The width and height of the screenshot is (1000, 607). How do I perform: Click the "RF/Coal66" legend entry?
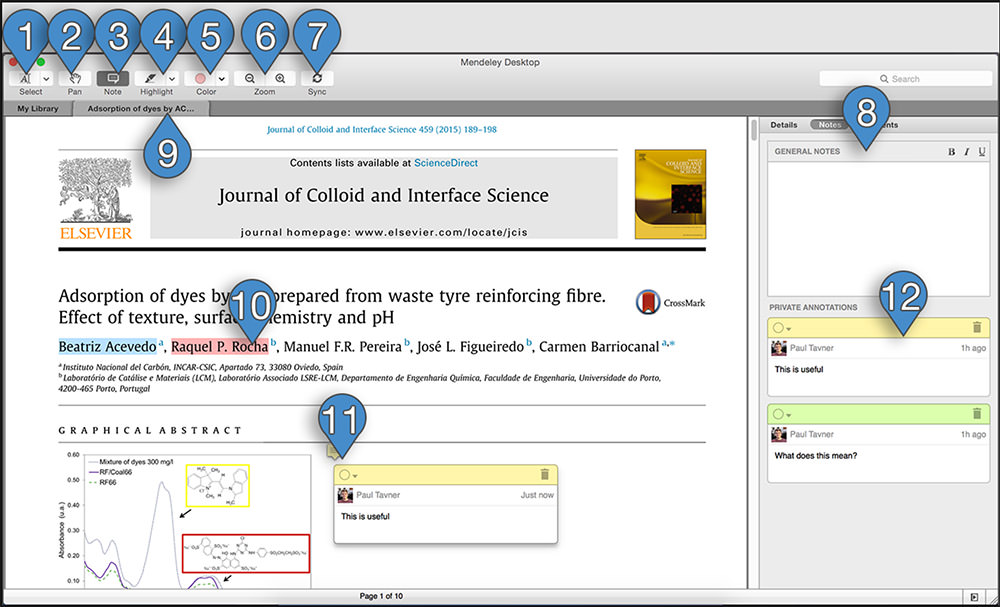click(x=115, y=472)
